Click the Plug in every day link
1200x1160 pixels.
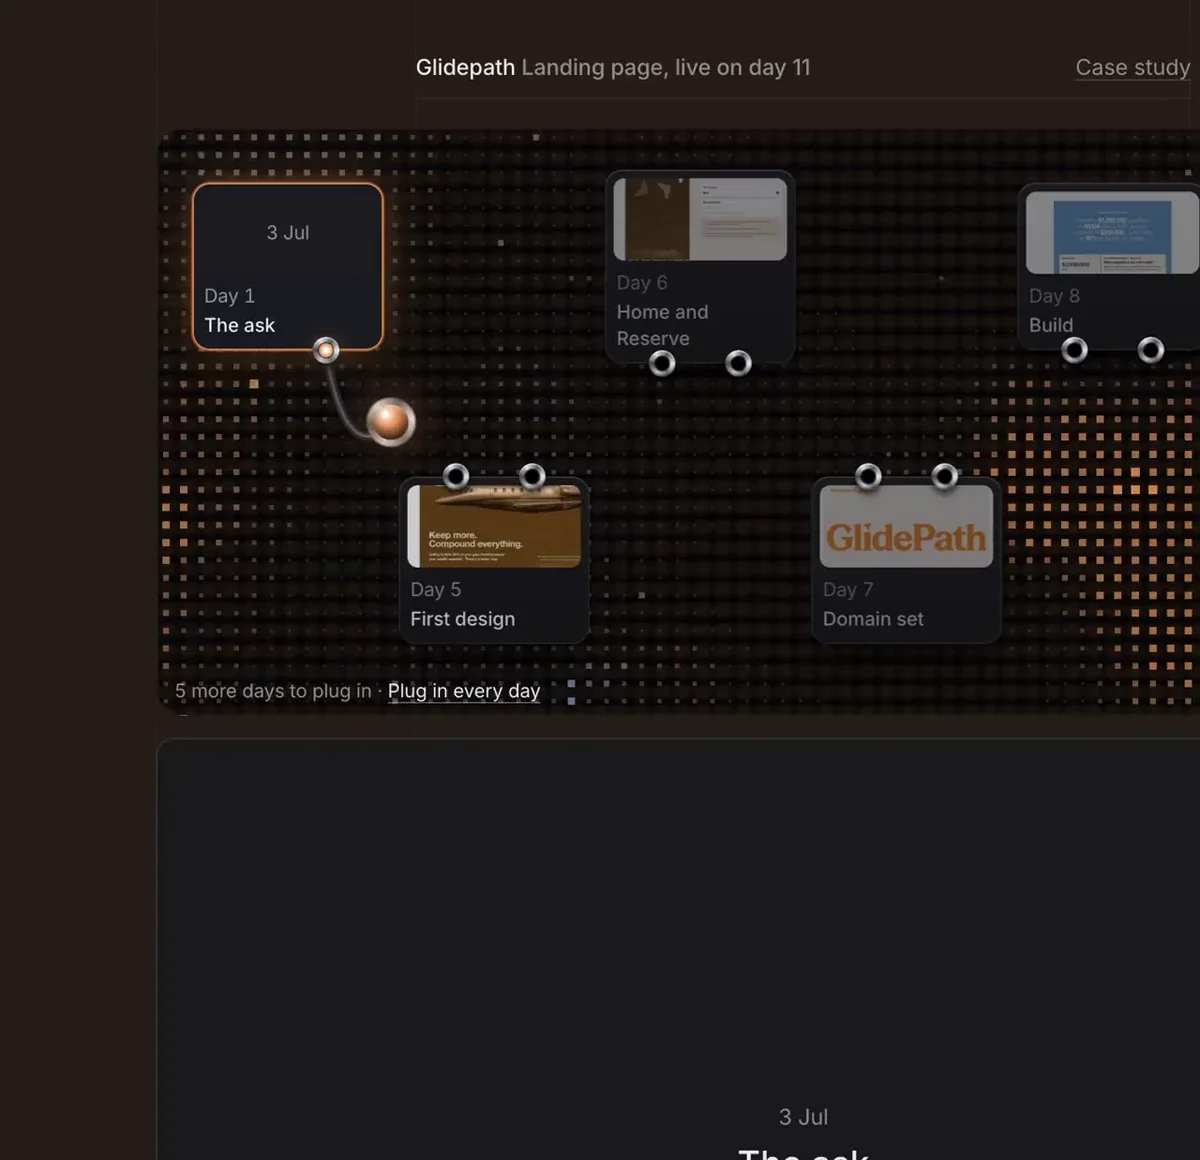pyautogui.click(x=464, y=691)
